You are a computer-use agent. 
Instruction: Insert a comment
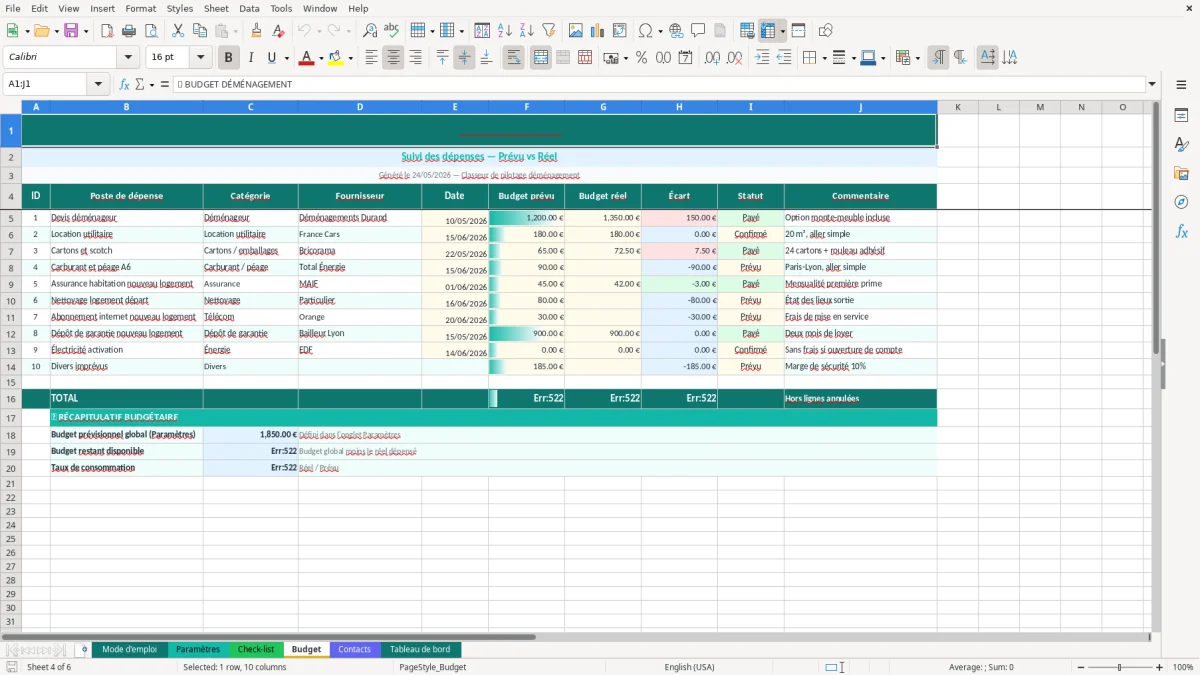[699, 31]
